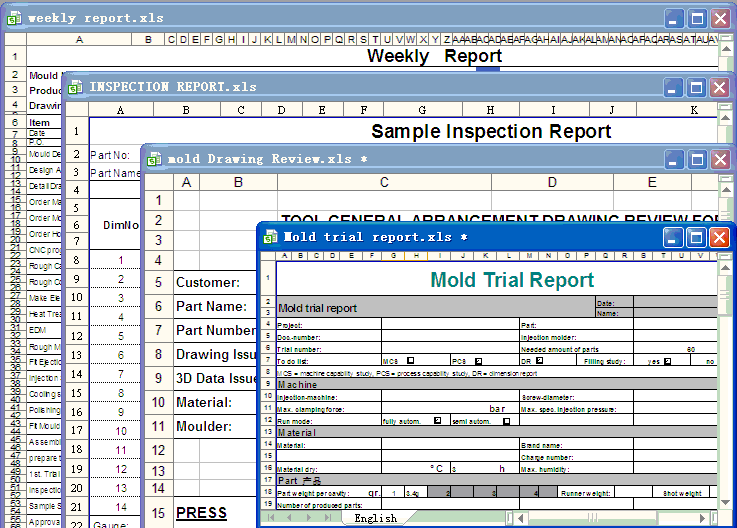Image resolution: width=737 pixels, height=528 pixels.
Task: Select the Mold Trial Report title cell
Action: pyautogui.click(x=511, y=280)
